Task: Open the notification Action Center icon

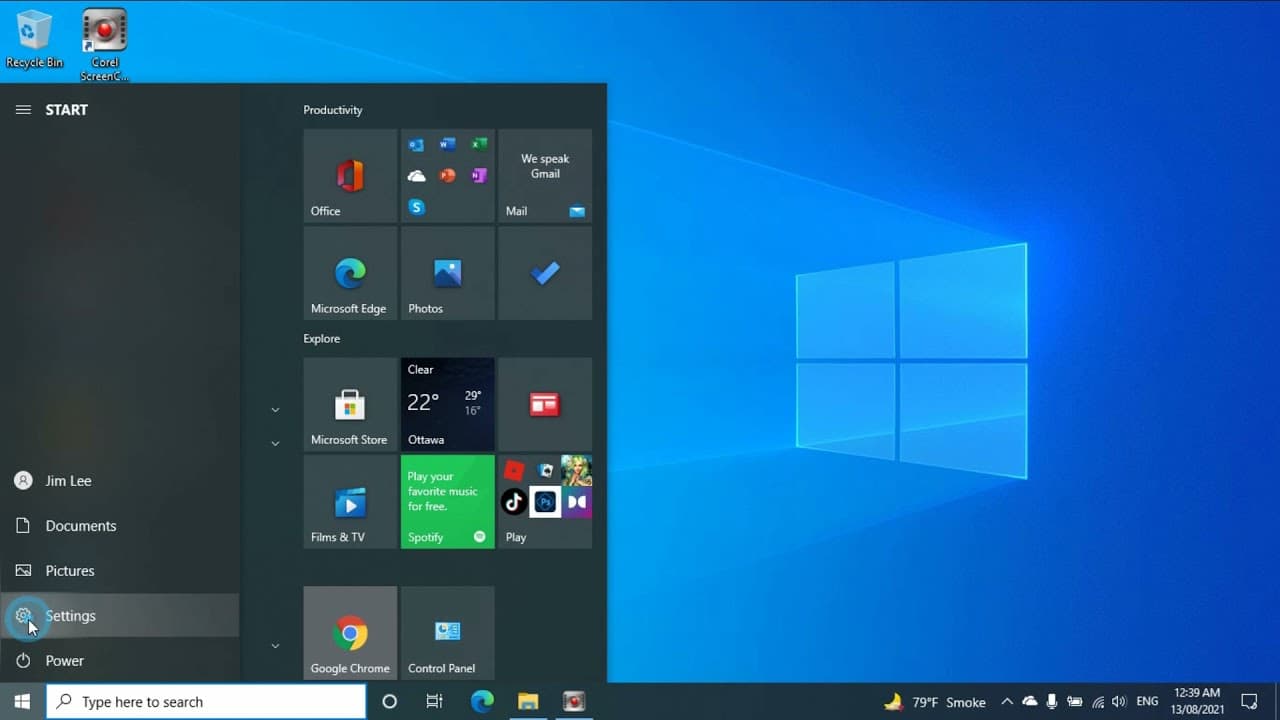Action: pyautogui.click(x=1249, y=702)
